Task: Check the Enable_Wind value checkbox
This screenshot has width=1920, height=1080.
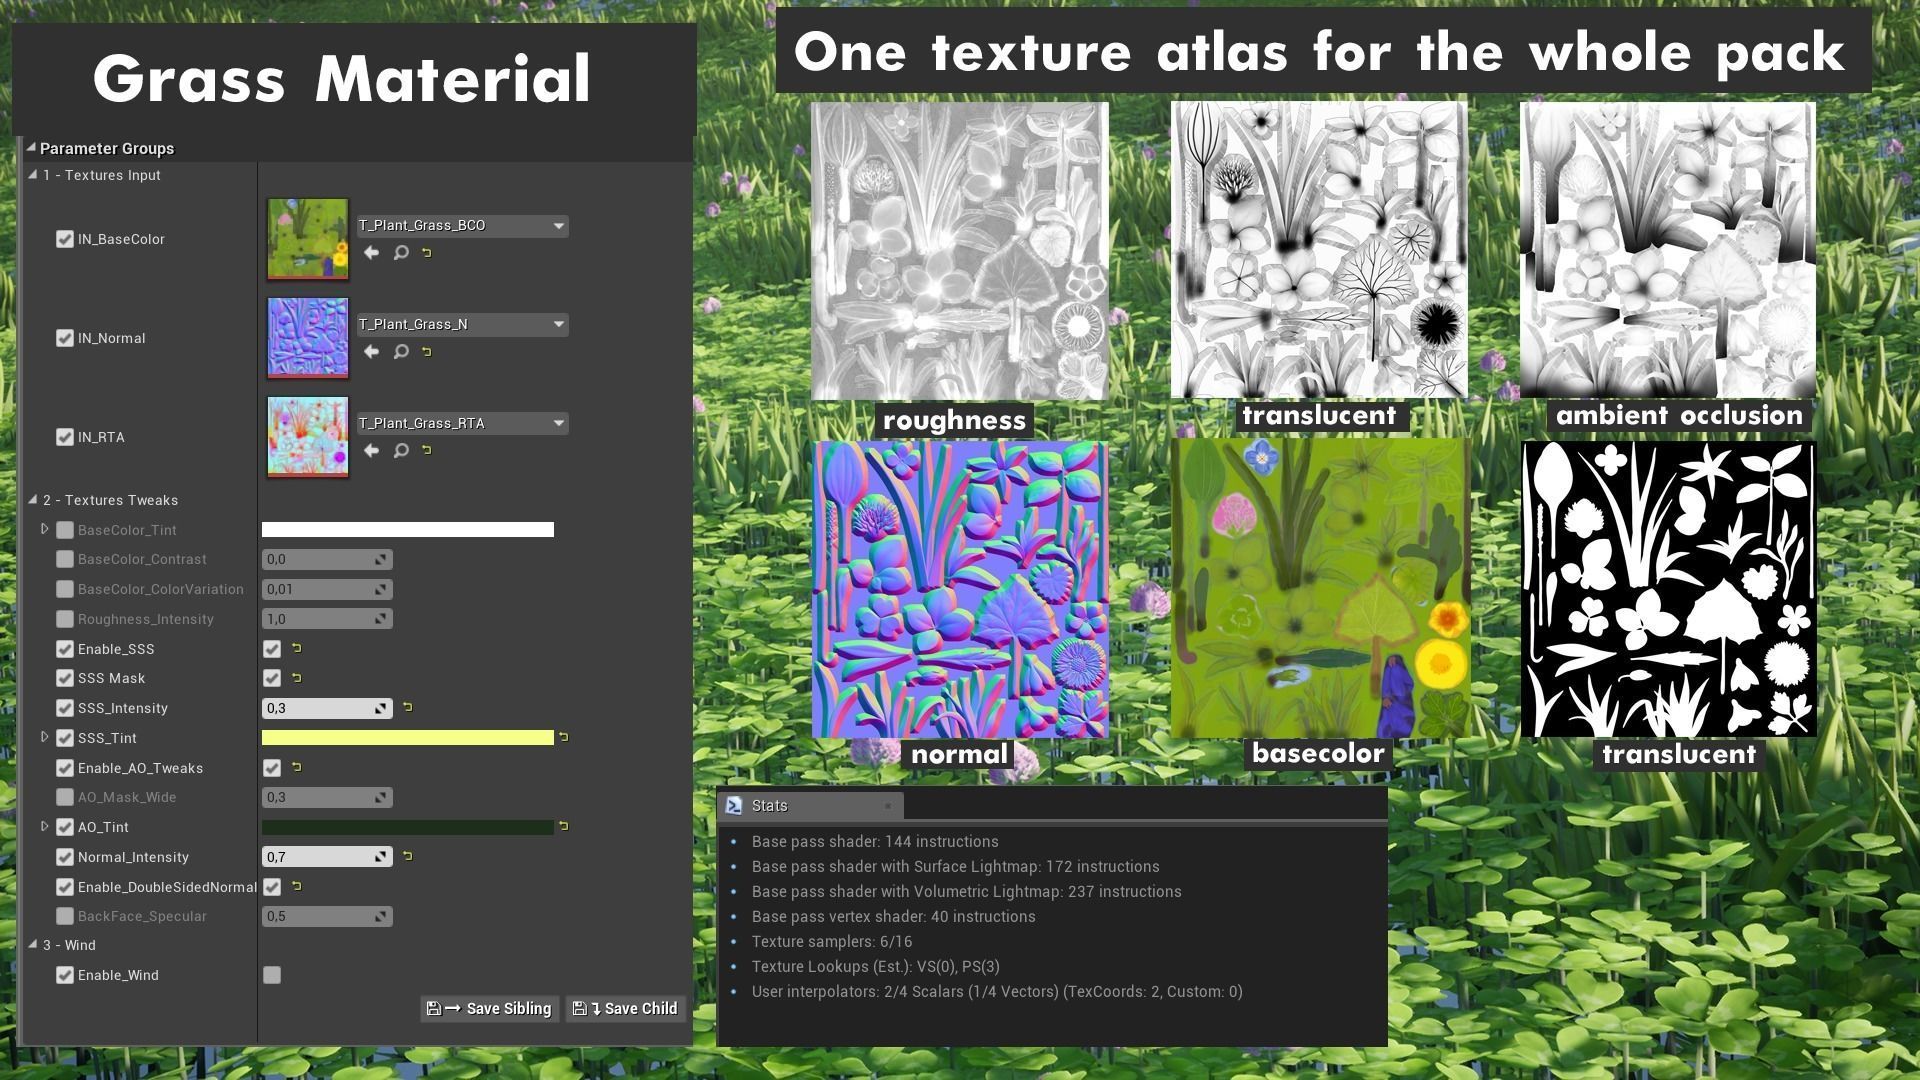Action: [x=272, y=975]
